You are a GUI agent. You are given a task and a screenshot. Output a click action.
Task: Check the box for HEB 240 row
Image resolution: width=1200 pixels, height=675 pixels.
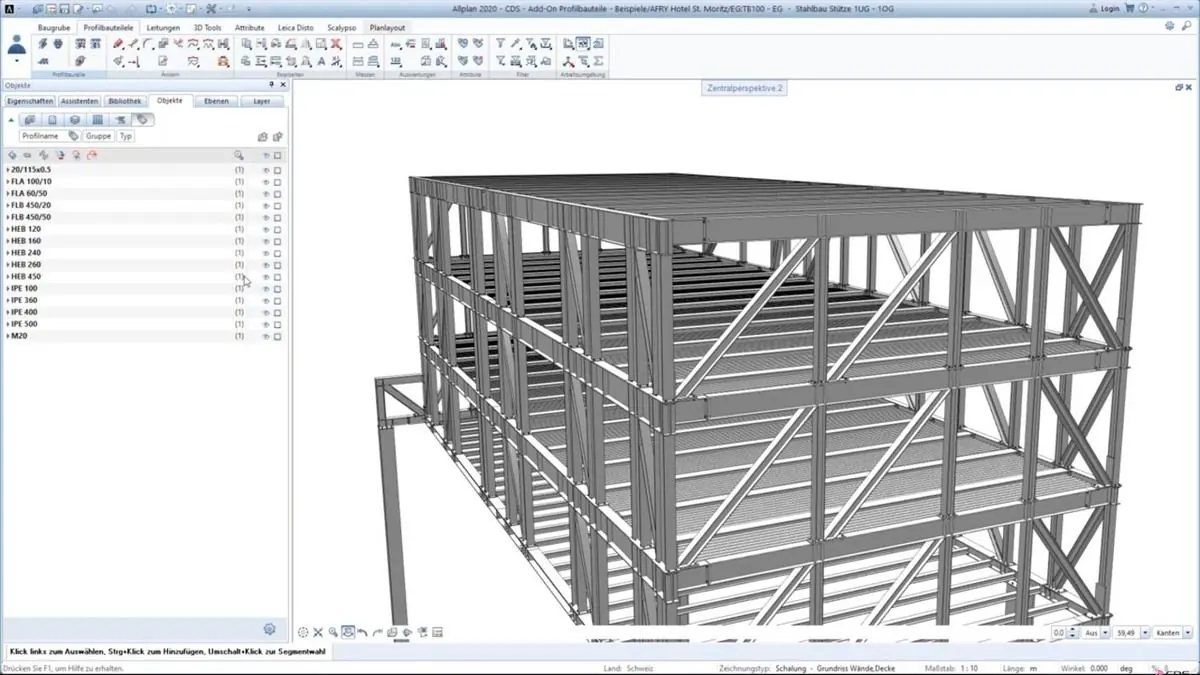(x=278, y=253)
